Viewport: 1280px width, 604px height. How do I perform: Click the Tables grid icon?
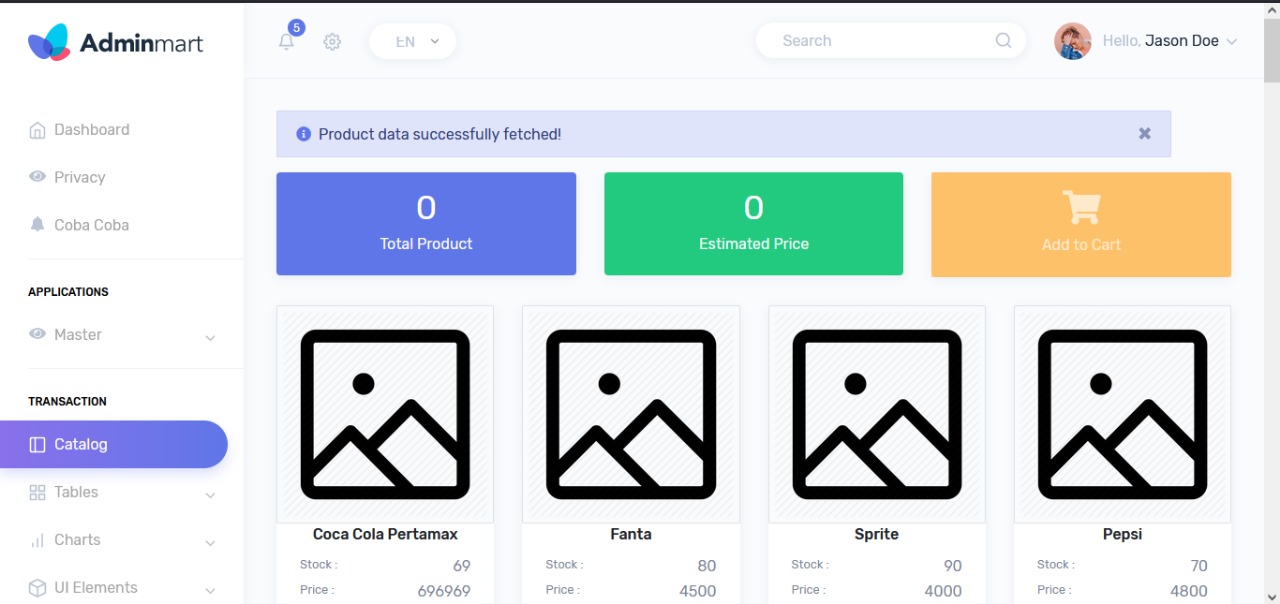pyautogui.click(x=37, y=492)
